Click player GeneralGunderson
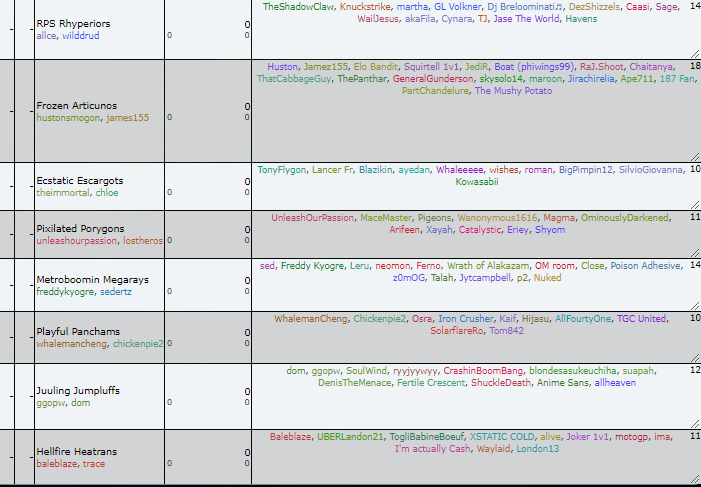Screen dimensions: 701x487 point(433,79)
